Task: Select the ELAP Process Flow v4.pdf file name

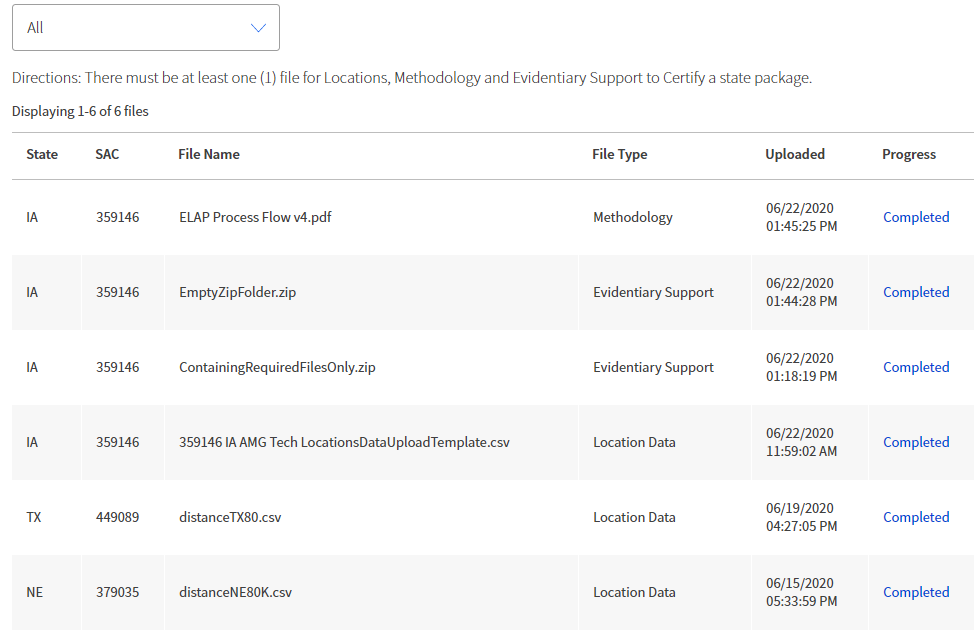Action: 255,217
